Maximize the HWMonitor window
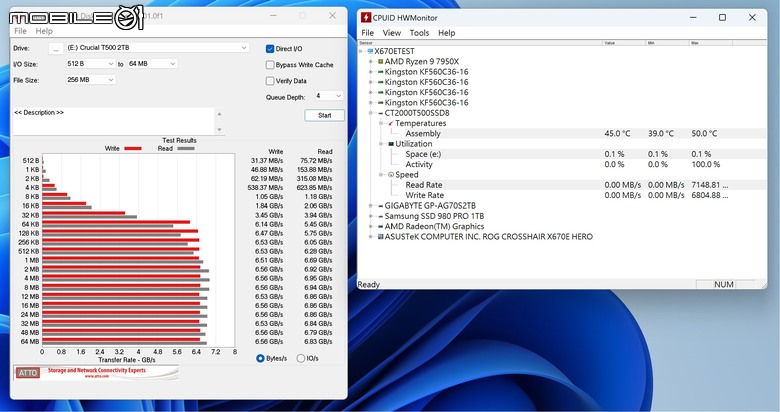780x412 pixels. pyautogui.click(x=722, y=17)
